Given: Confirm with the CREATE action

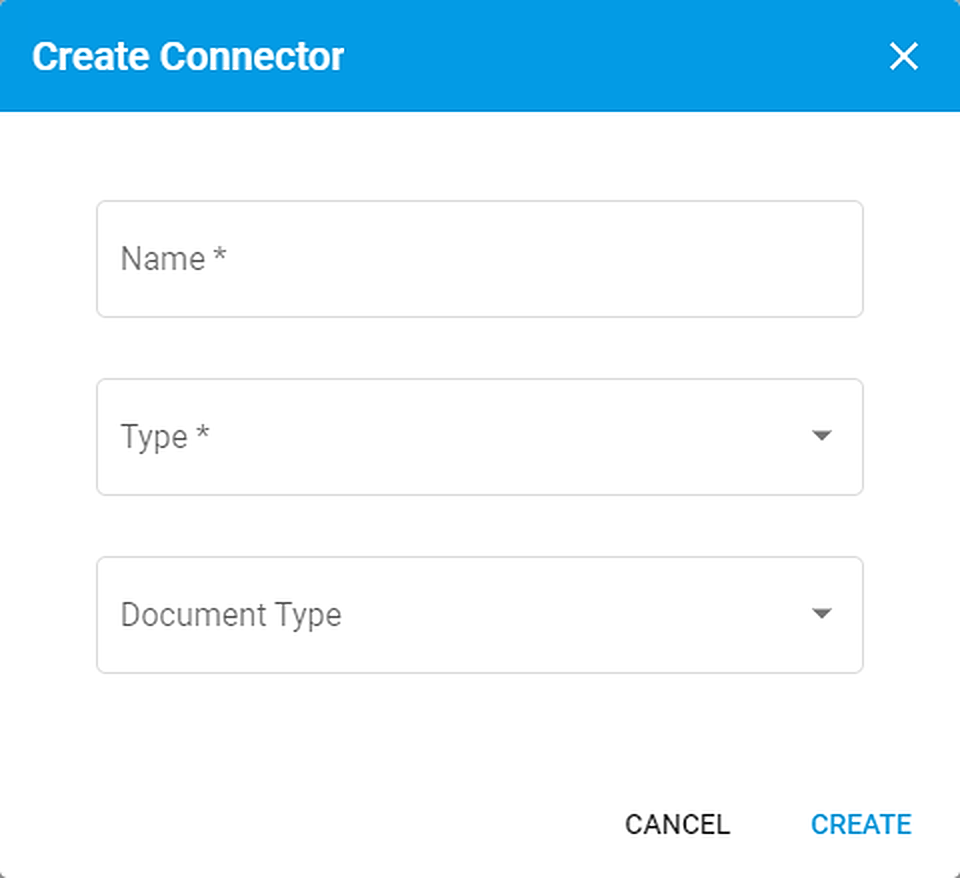Looking at the screenshot, I should click(x=861, y=824).
